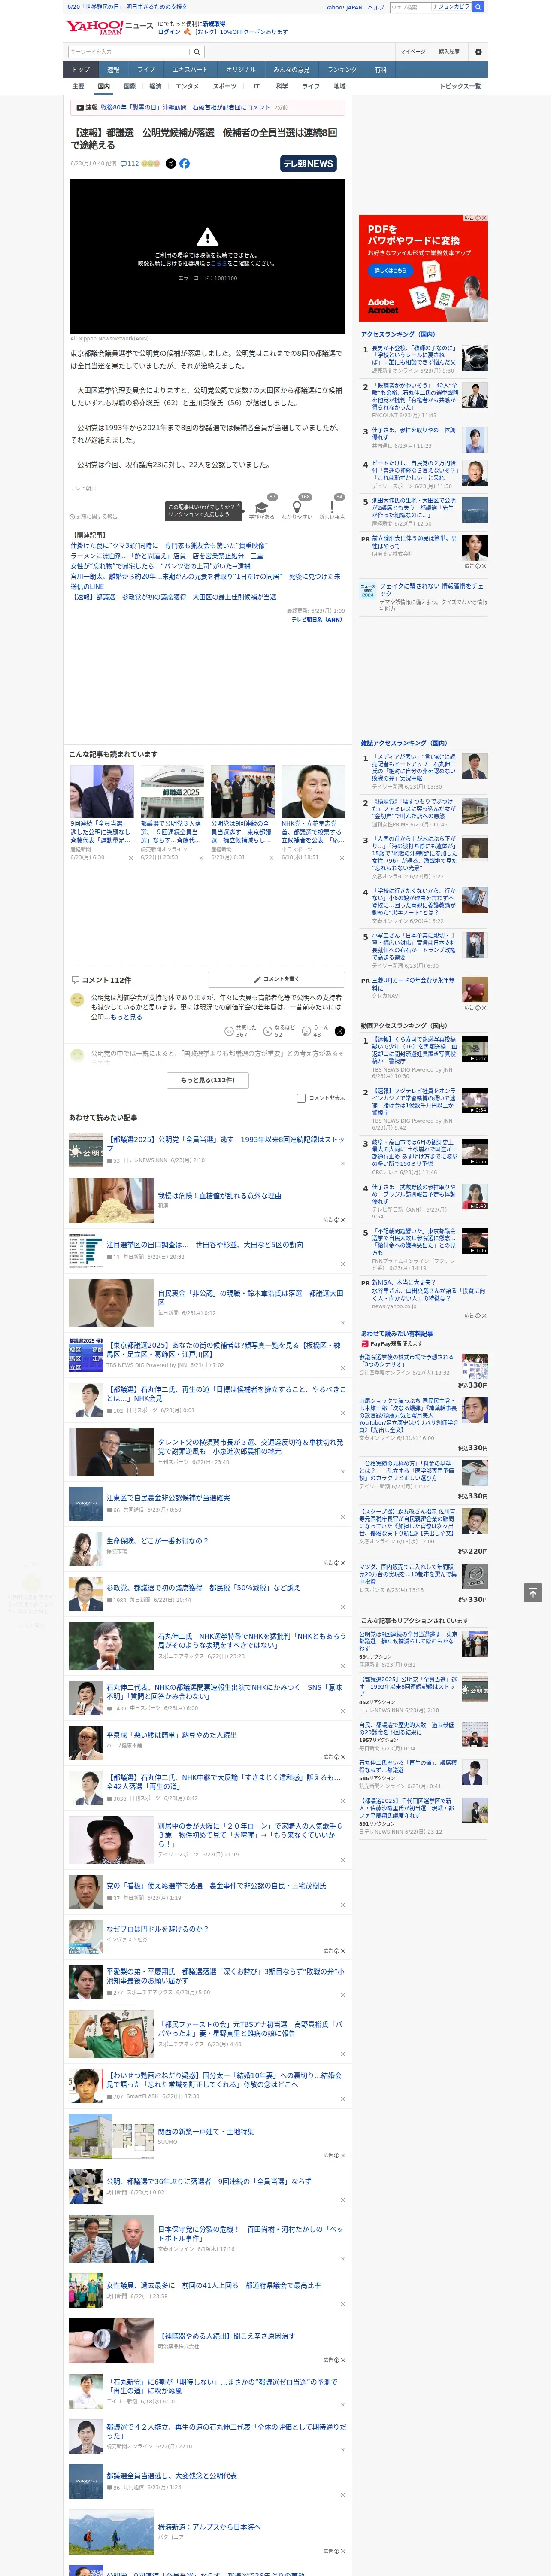Open トピックス一覧 link

pyautogui.click(x=460, y=86)
